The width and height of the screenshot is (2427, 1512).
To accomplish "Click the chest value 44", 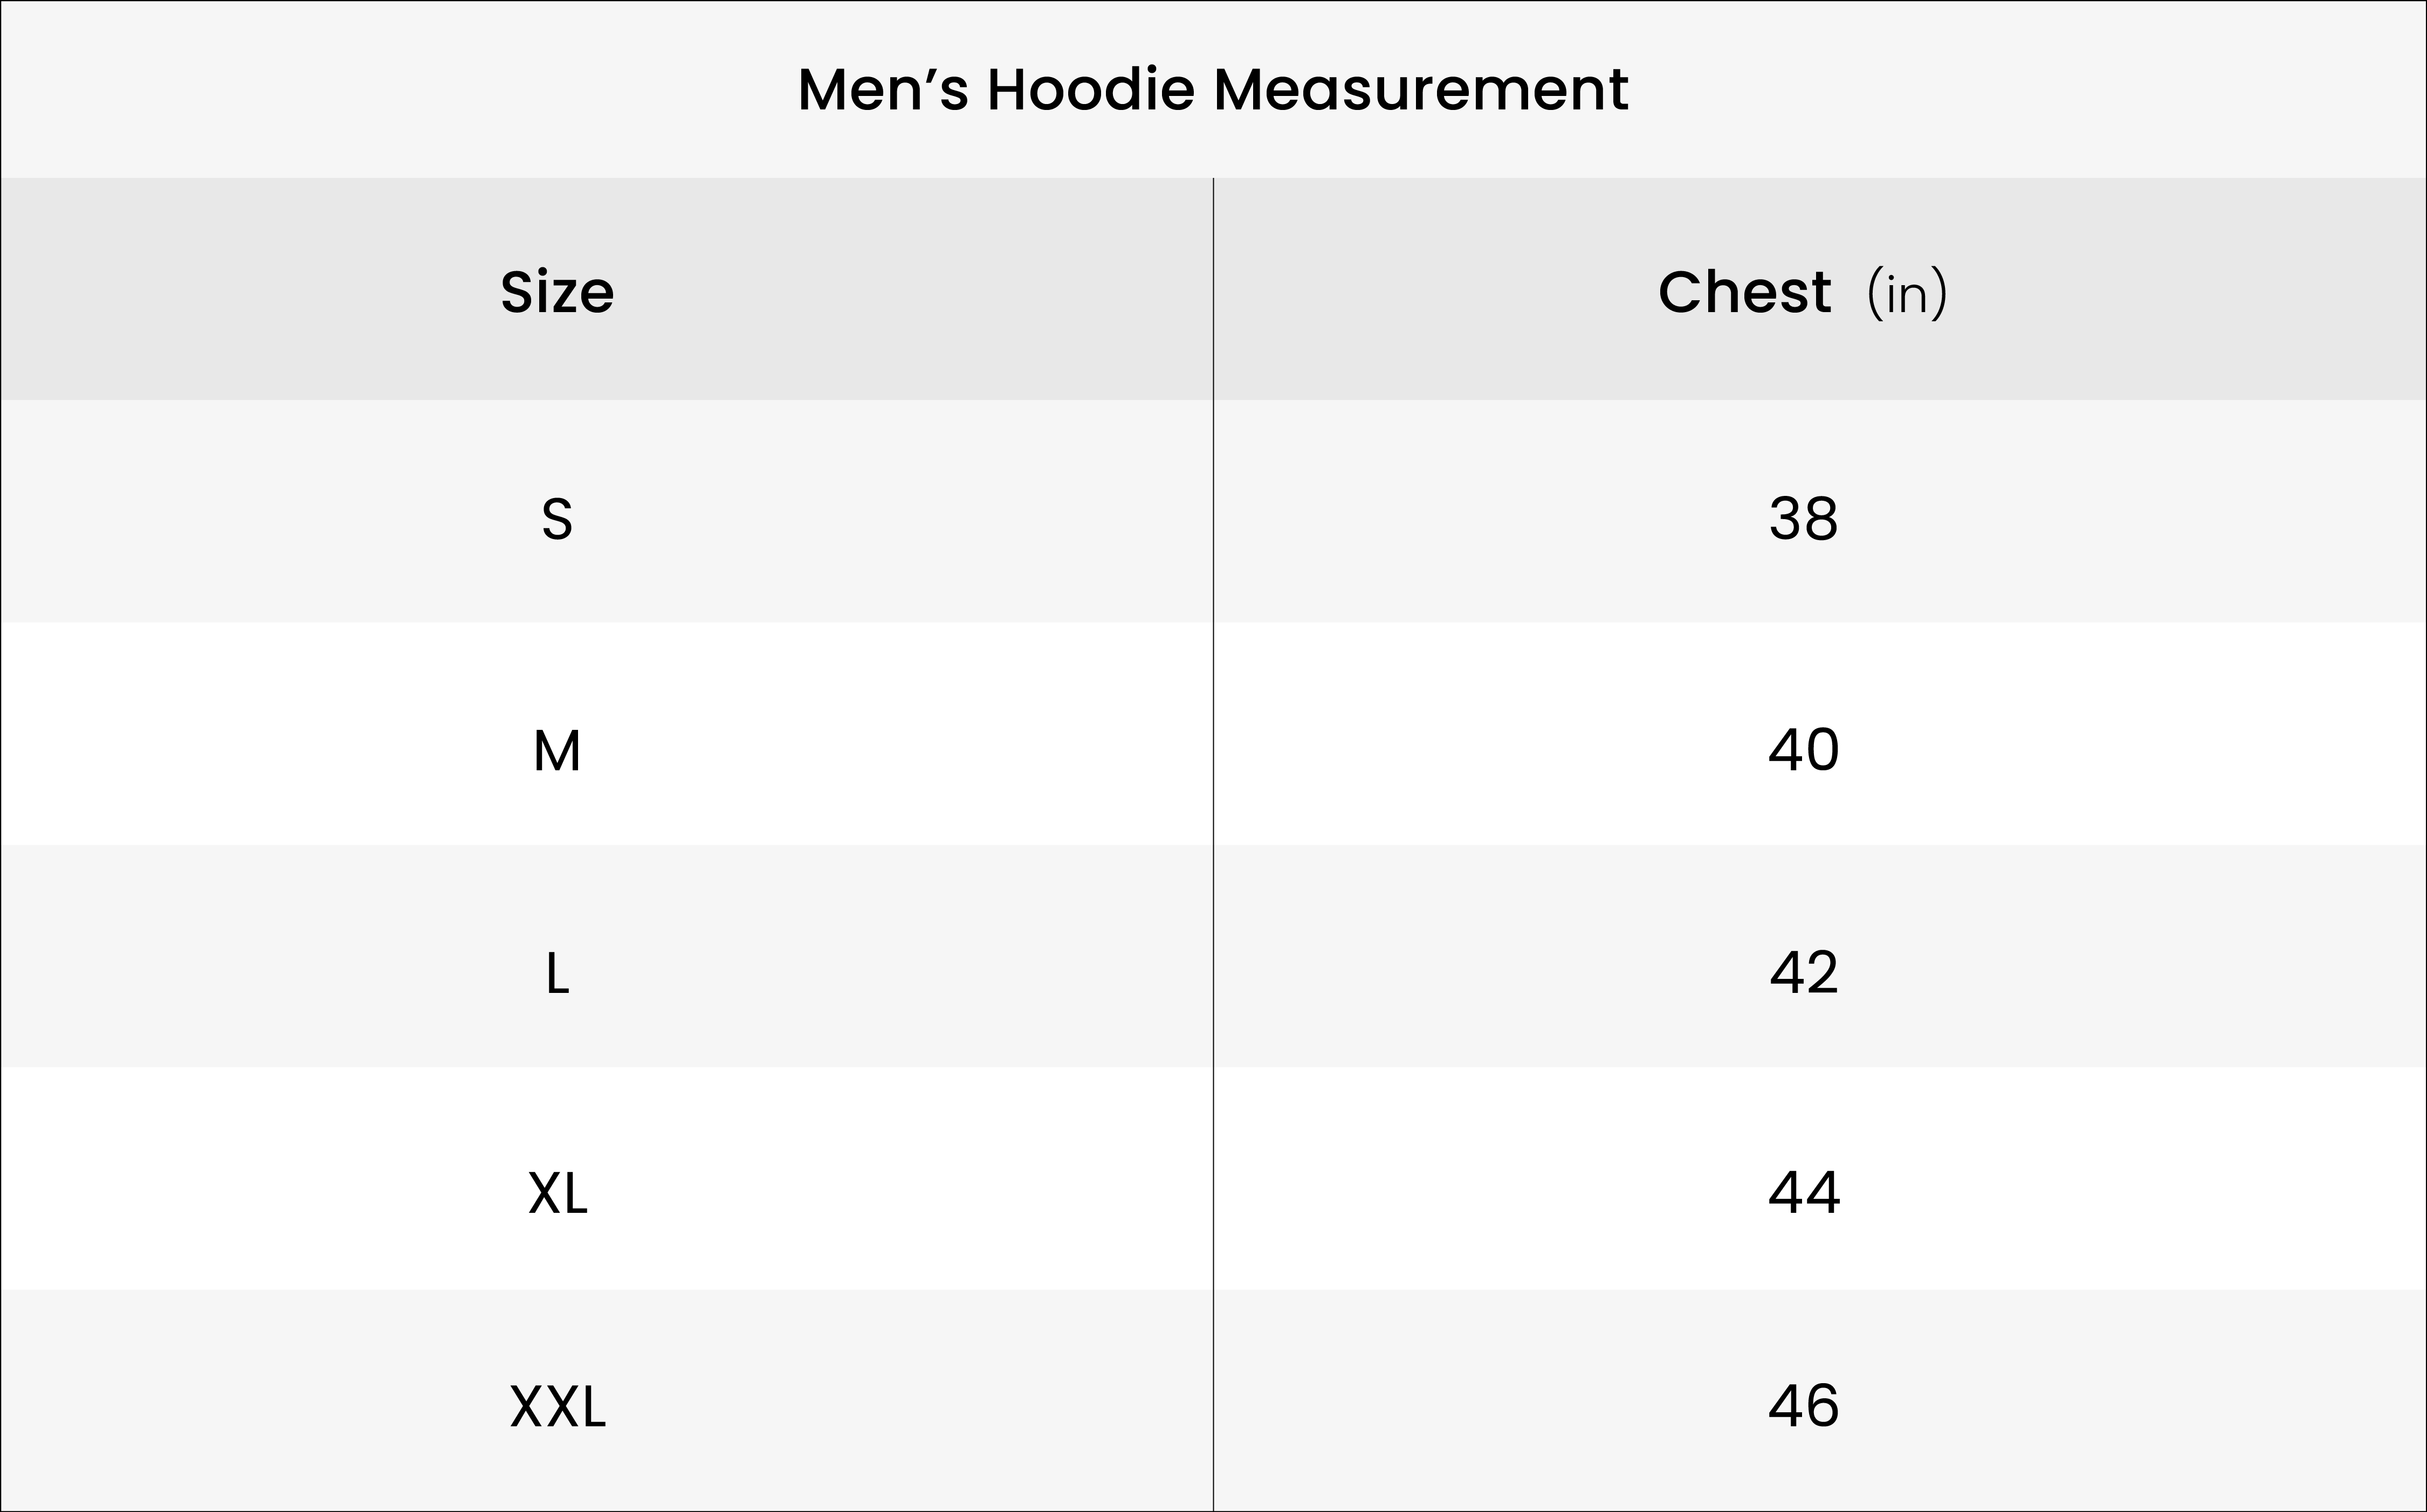I will coord(1803,1193).
